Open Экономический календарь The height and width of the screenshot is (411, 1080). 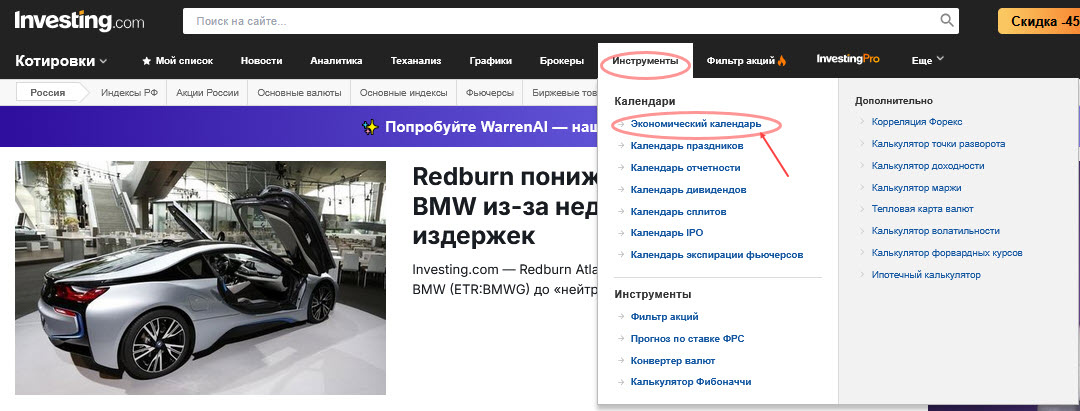696,124
